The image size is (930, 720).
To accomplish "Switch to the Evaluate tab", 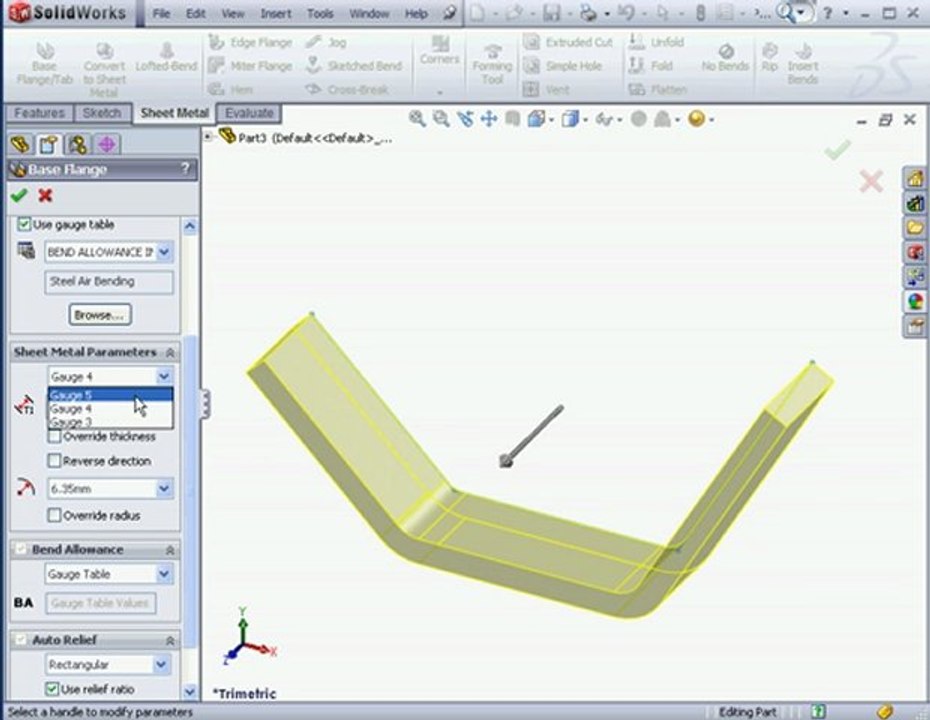I will 249,113.
